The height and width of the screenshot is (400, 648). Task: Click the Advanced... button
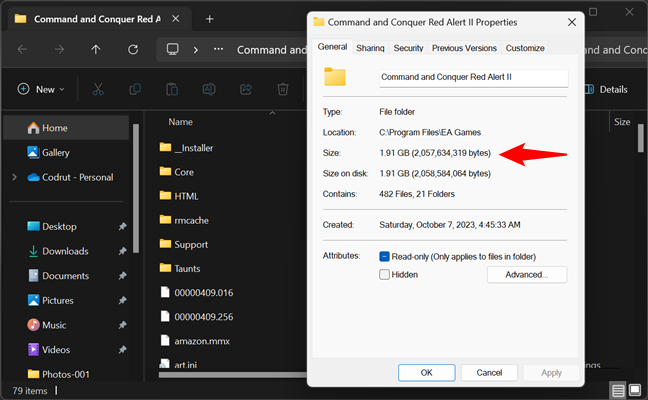(x=527, y=274)
